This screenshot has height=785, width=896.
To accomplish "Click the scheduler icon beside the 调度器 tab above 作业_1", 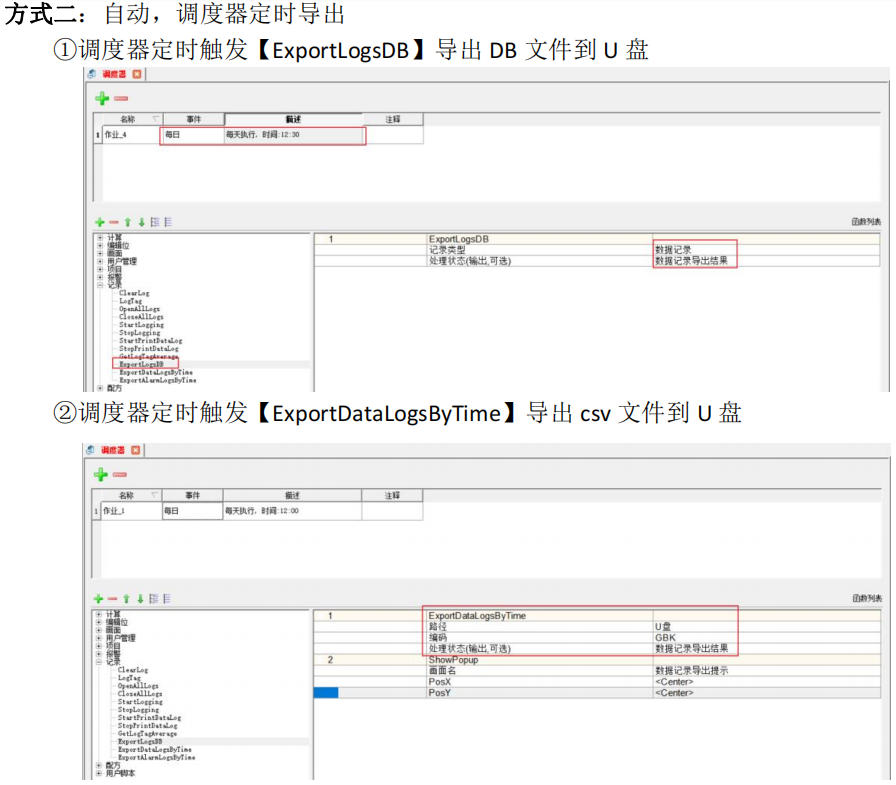I will click(91, 450).
